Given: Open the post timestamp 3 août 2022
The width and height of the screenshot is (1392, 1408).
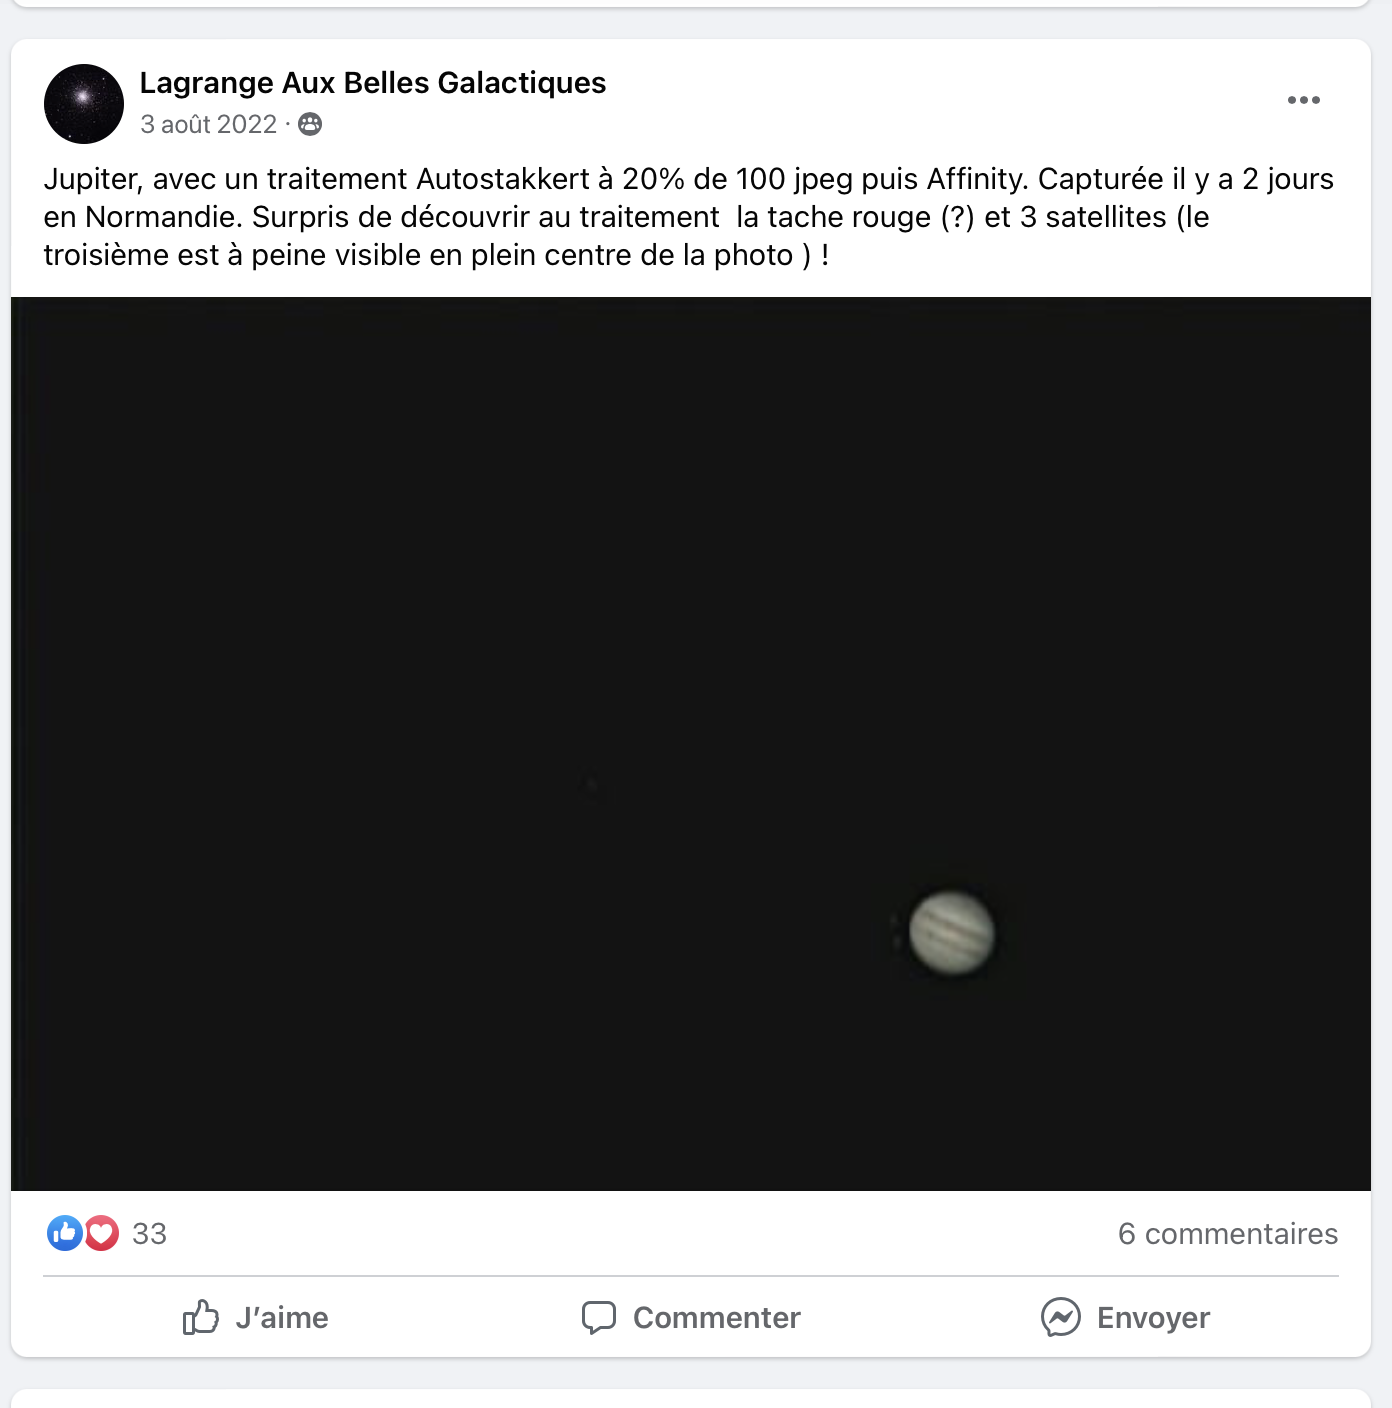Looking at the screenshot, I should [208, 124].
